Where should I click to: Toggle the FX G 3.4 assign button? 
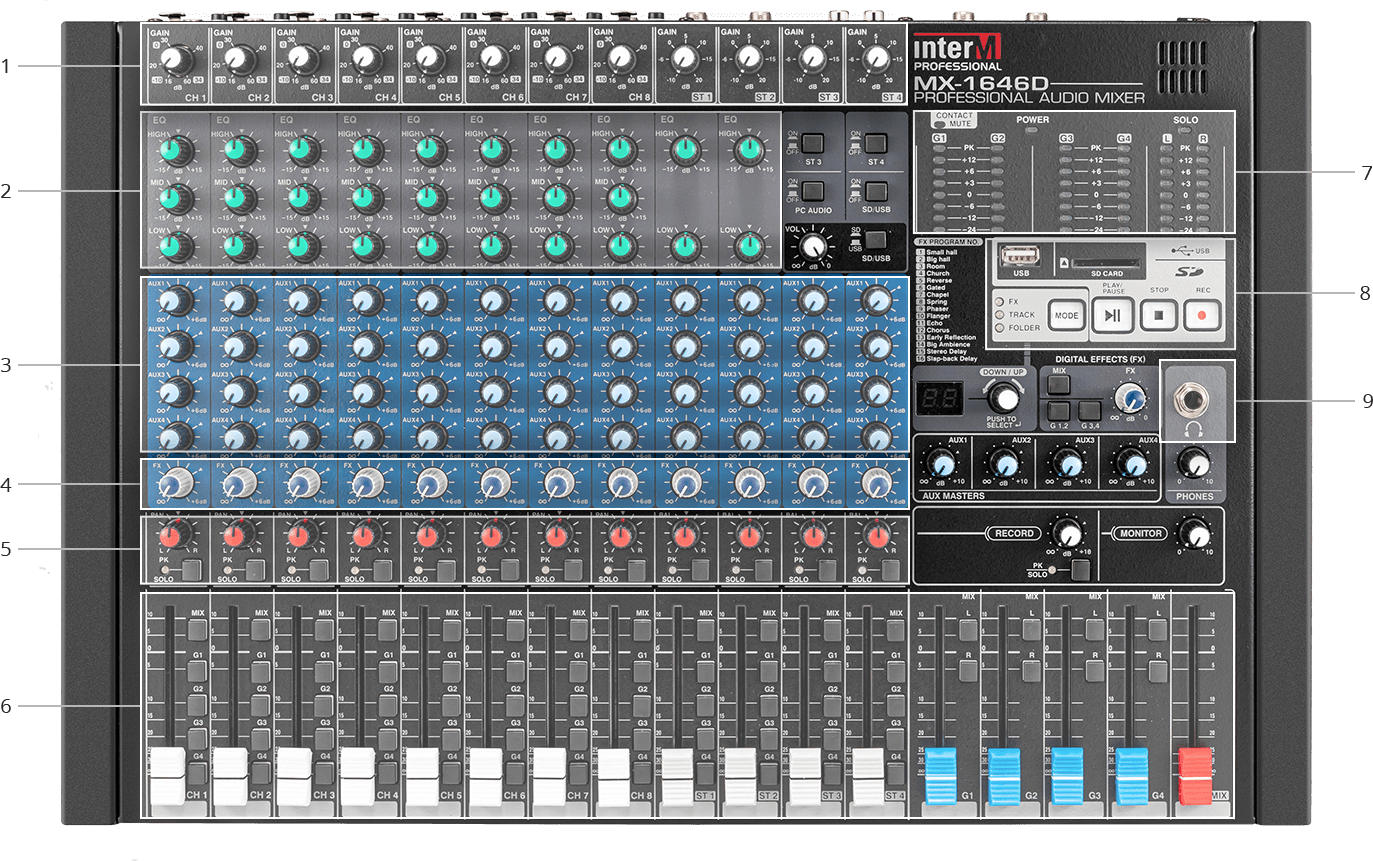(1091, 410)
